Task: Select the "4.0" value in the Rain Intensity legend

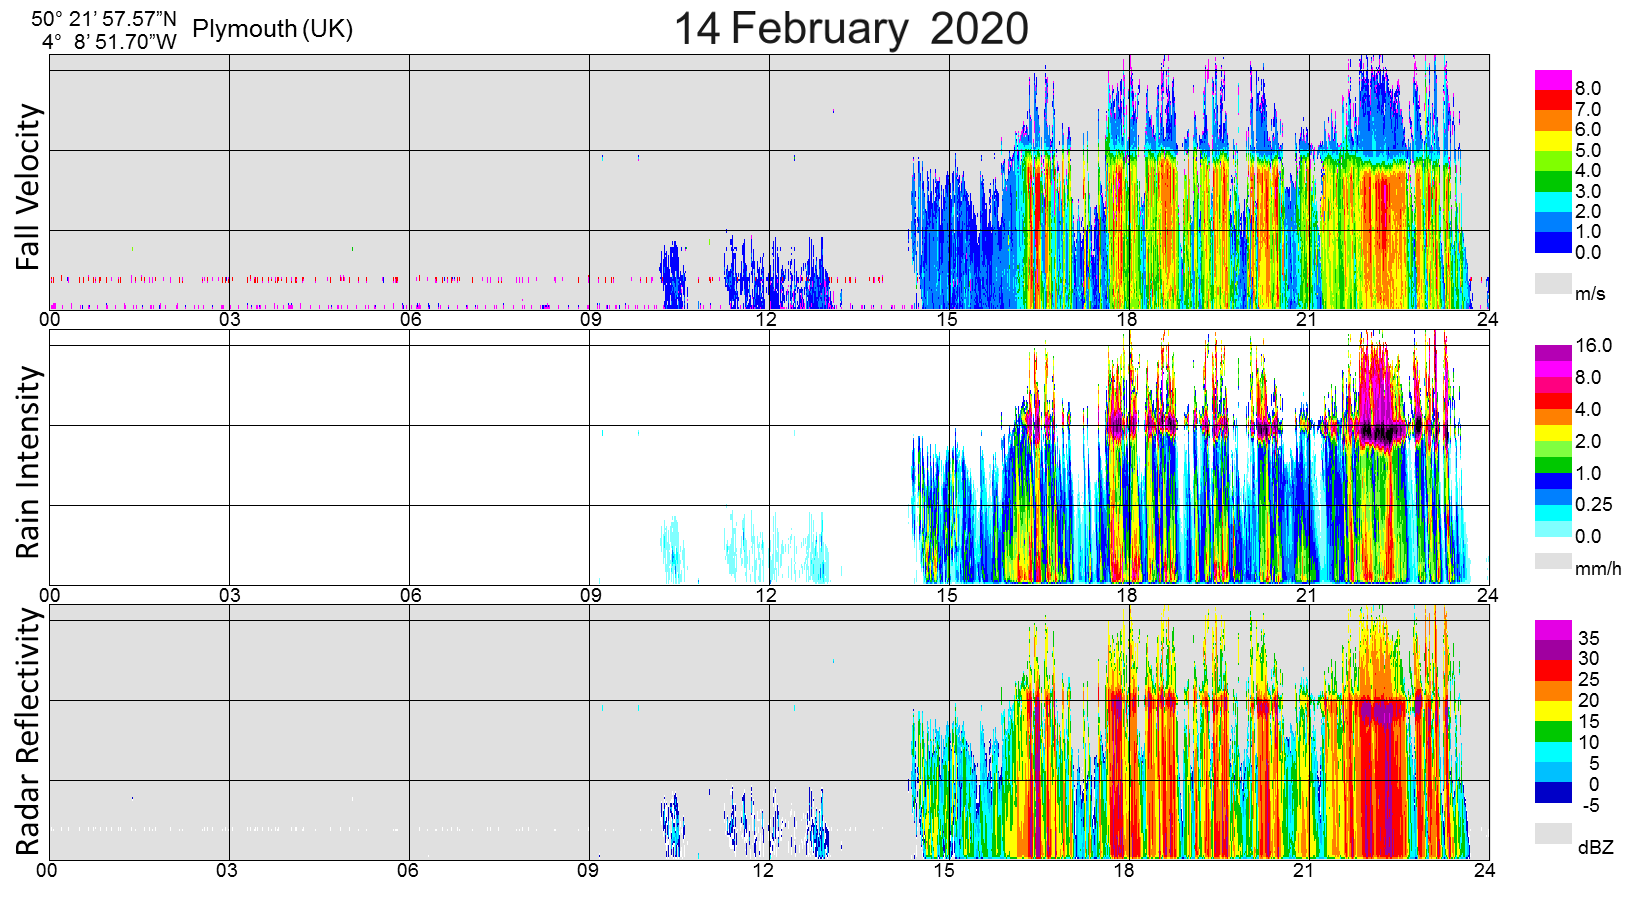Action: [1588, 410]
